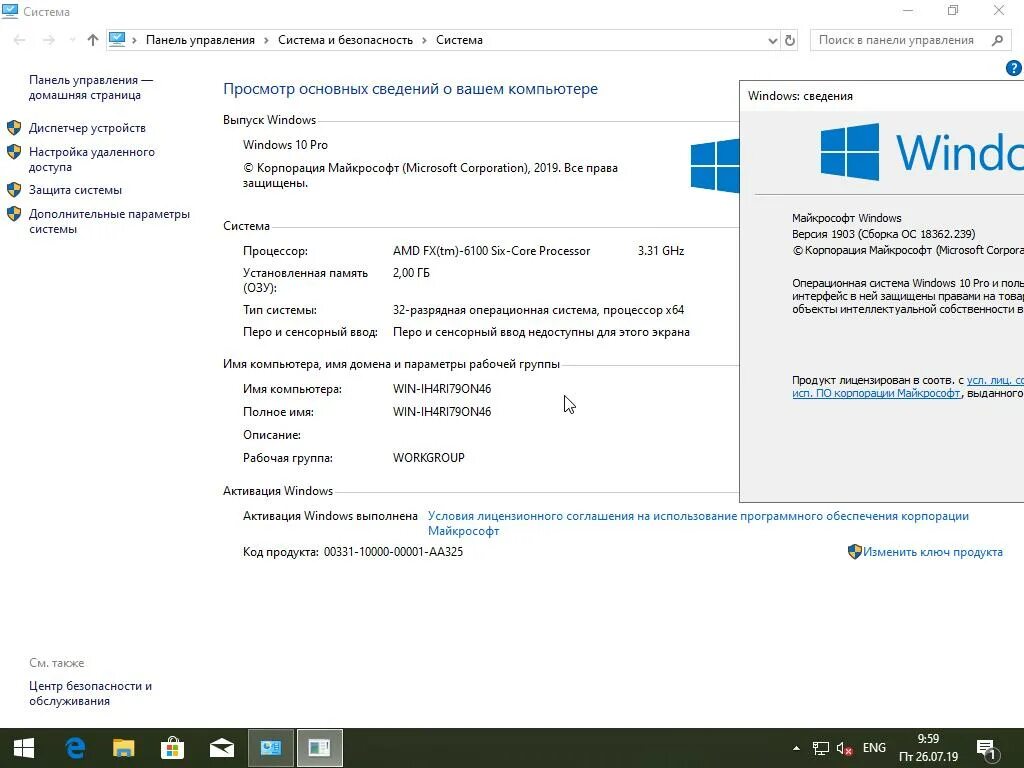
Task: Switch to Windows сведения taskbar button
Action: tap(320, 748)
